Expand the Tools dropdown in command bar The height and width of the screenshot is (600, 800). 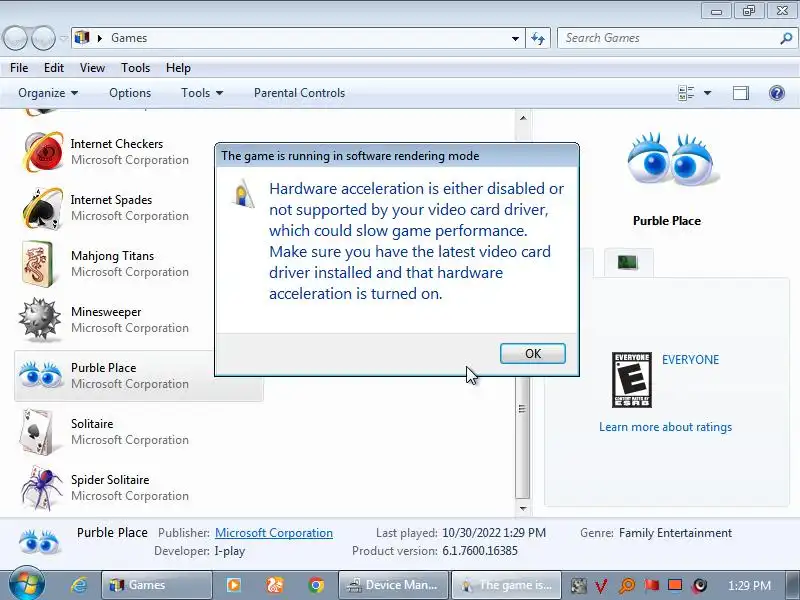(x=202, y=93)
